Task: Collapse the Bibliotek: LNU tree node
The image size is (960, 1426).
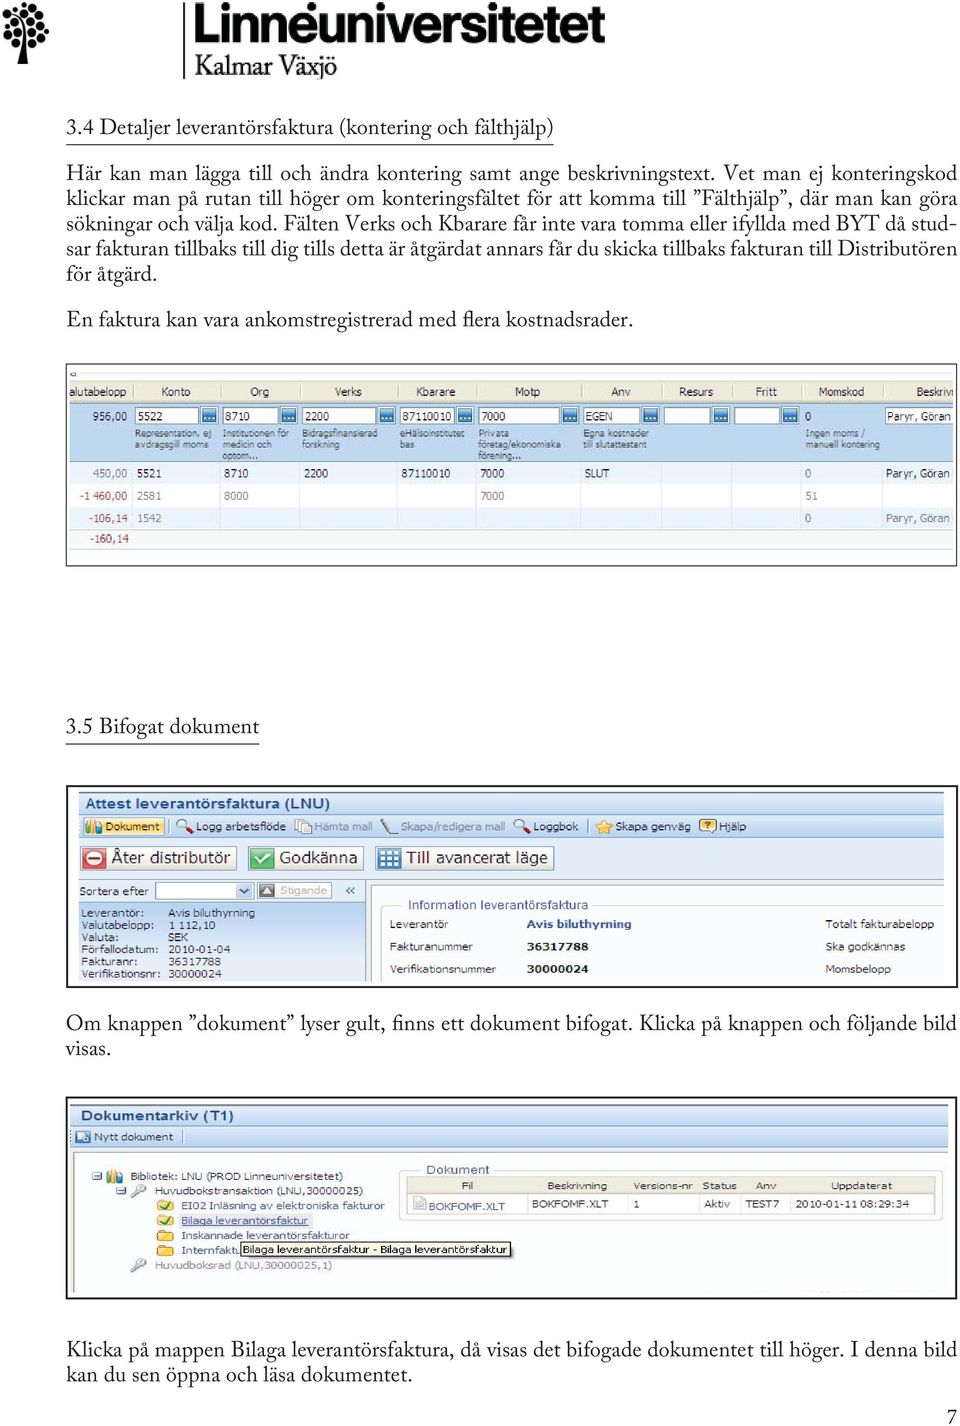Action: coord(97,1176)
